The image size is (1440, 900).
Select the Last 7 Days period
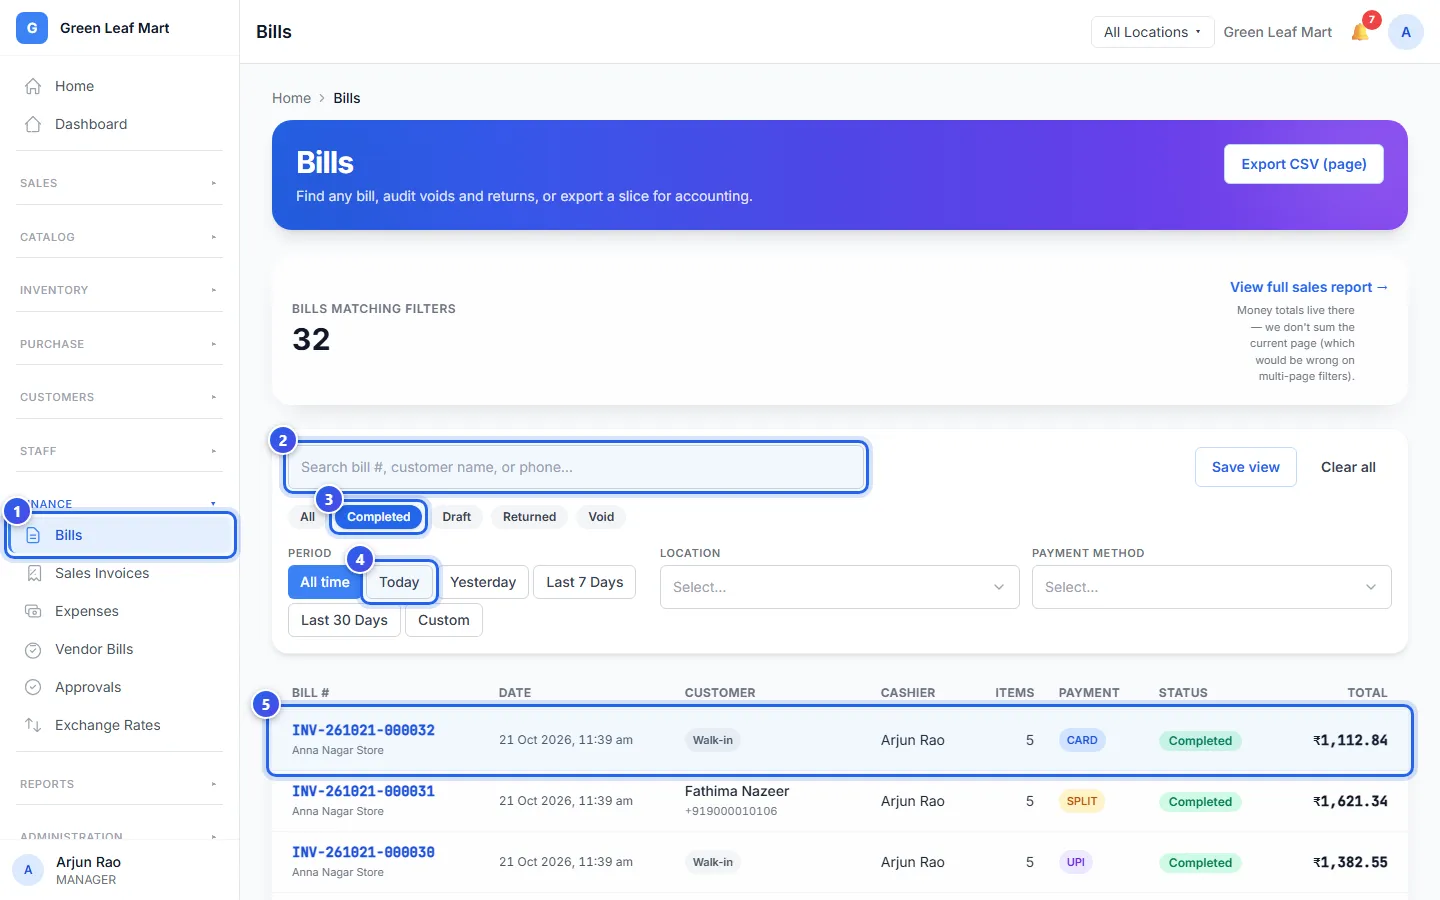585,582
